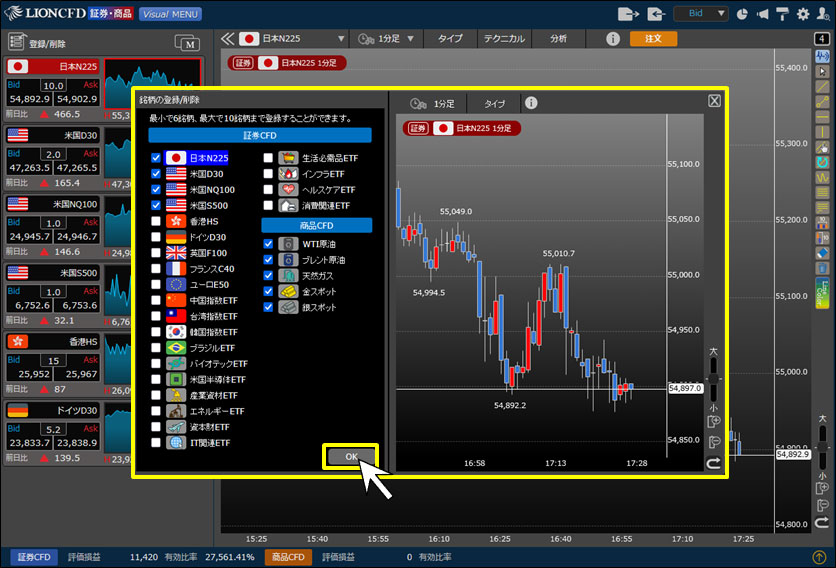Click the export file arrow icon

[x=628, y=14]
